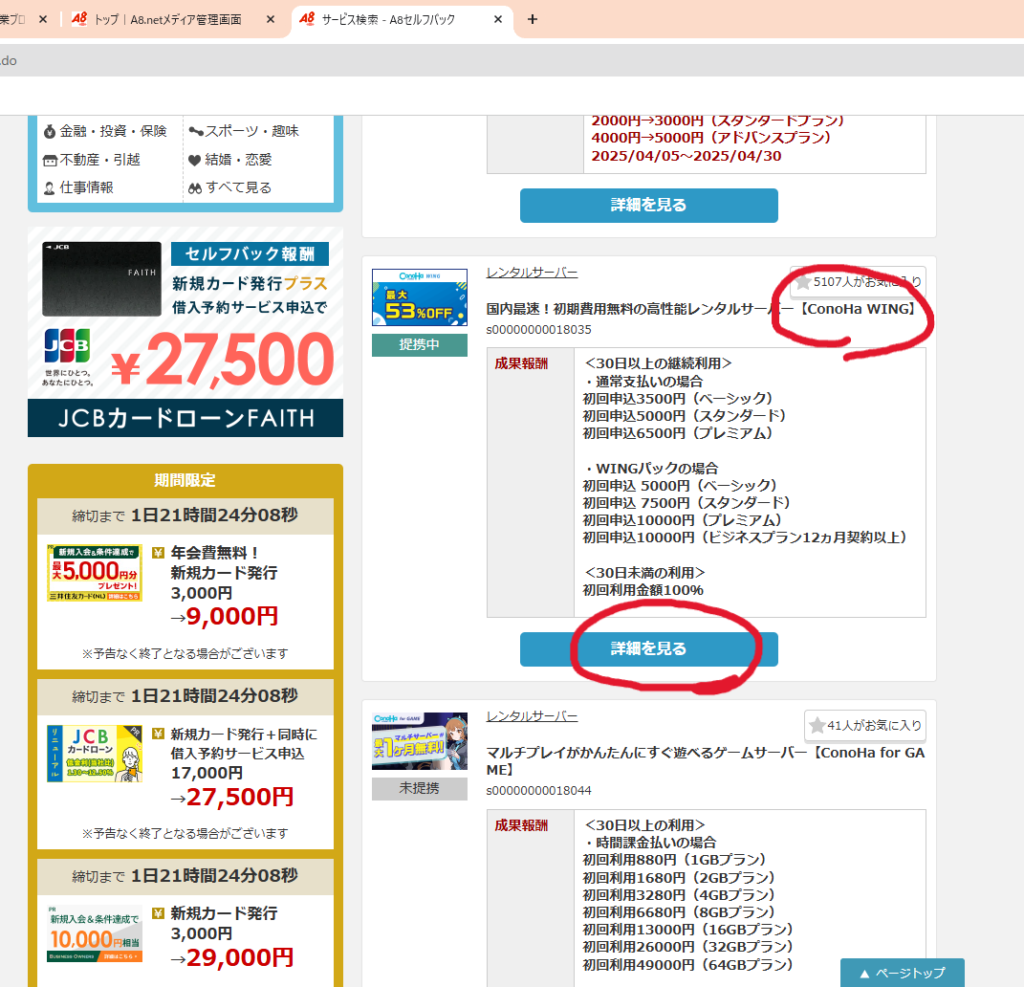Image resolution: width=1024 pixels, height=987 pixels.
Task: Click the 初回申込3500円（ベーシック） reward line
Action: 678,398
